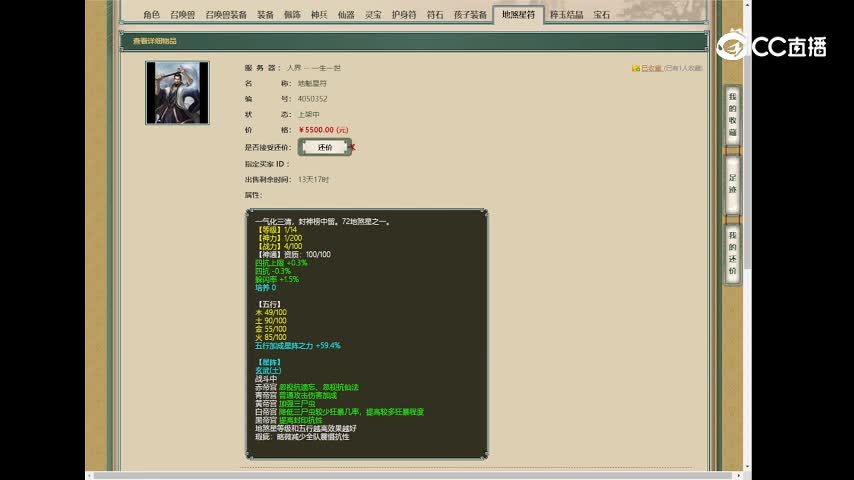
Task: Click the item name 地魁星符
Action: click(312, 83)
